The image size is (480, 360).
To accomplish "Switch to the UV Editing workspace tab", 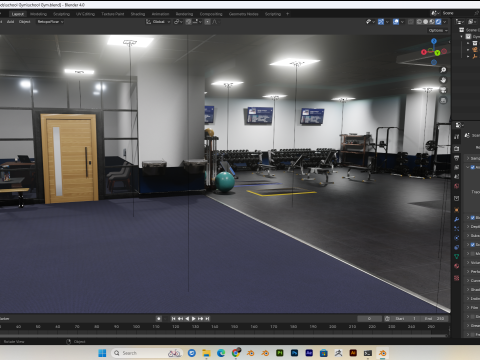I will tap(85, 14).
